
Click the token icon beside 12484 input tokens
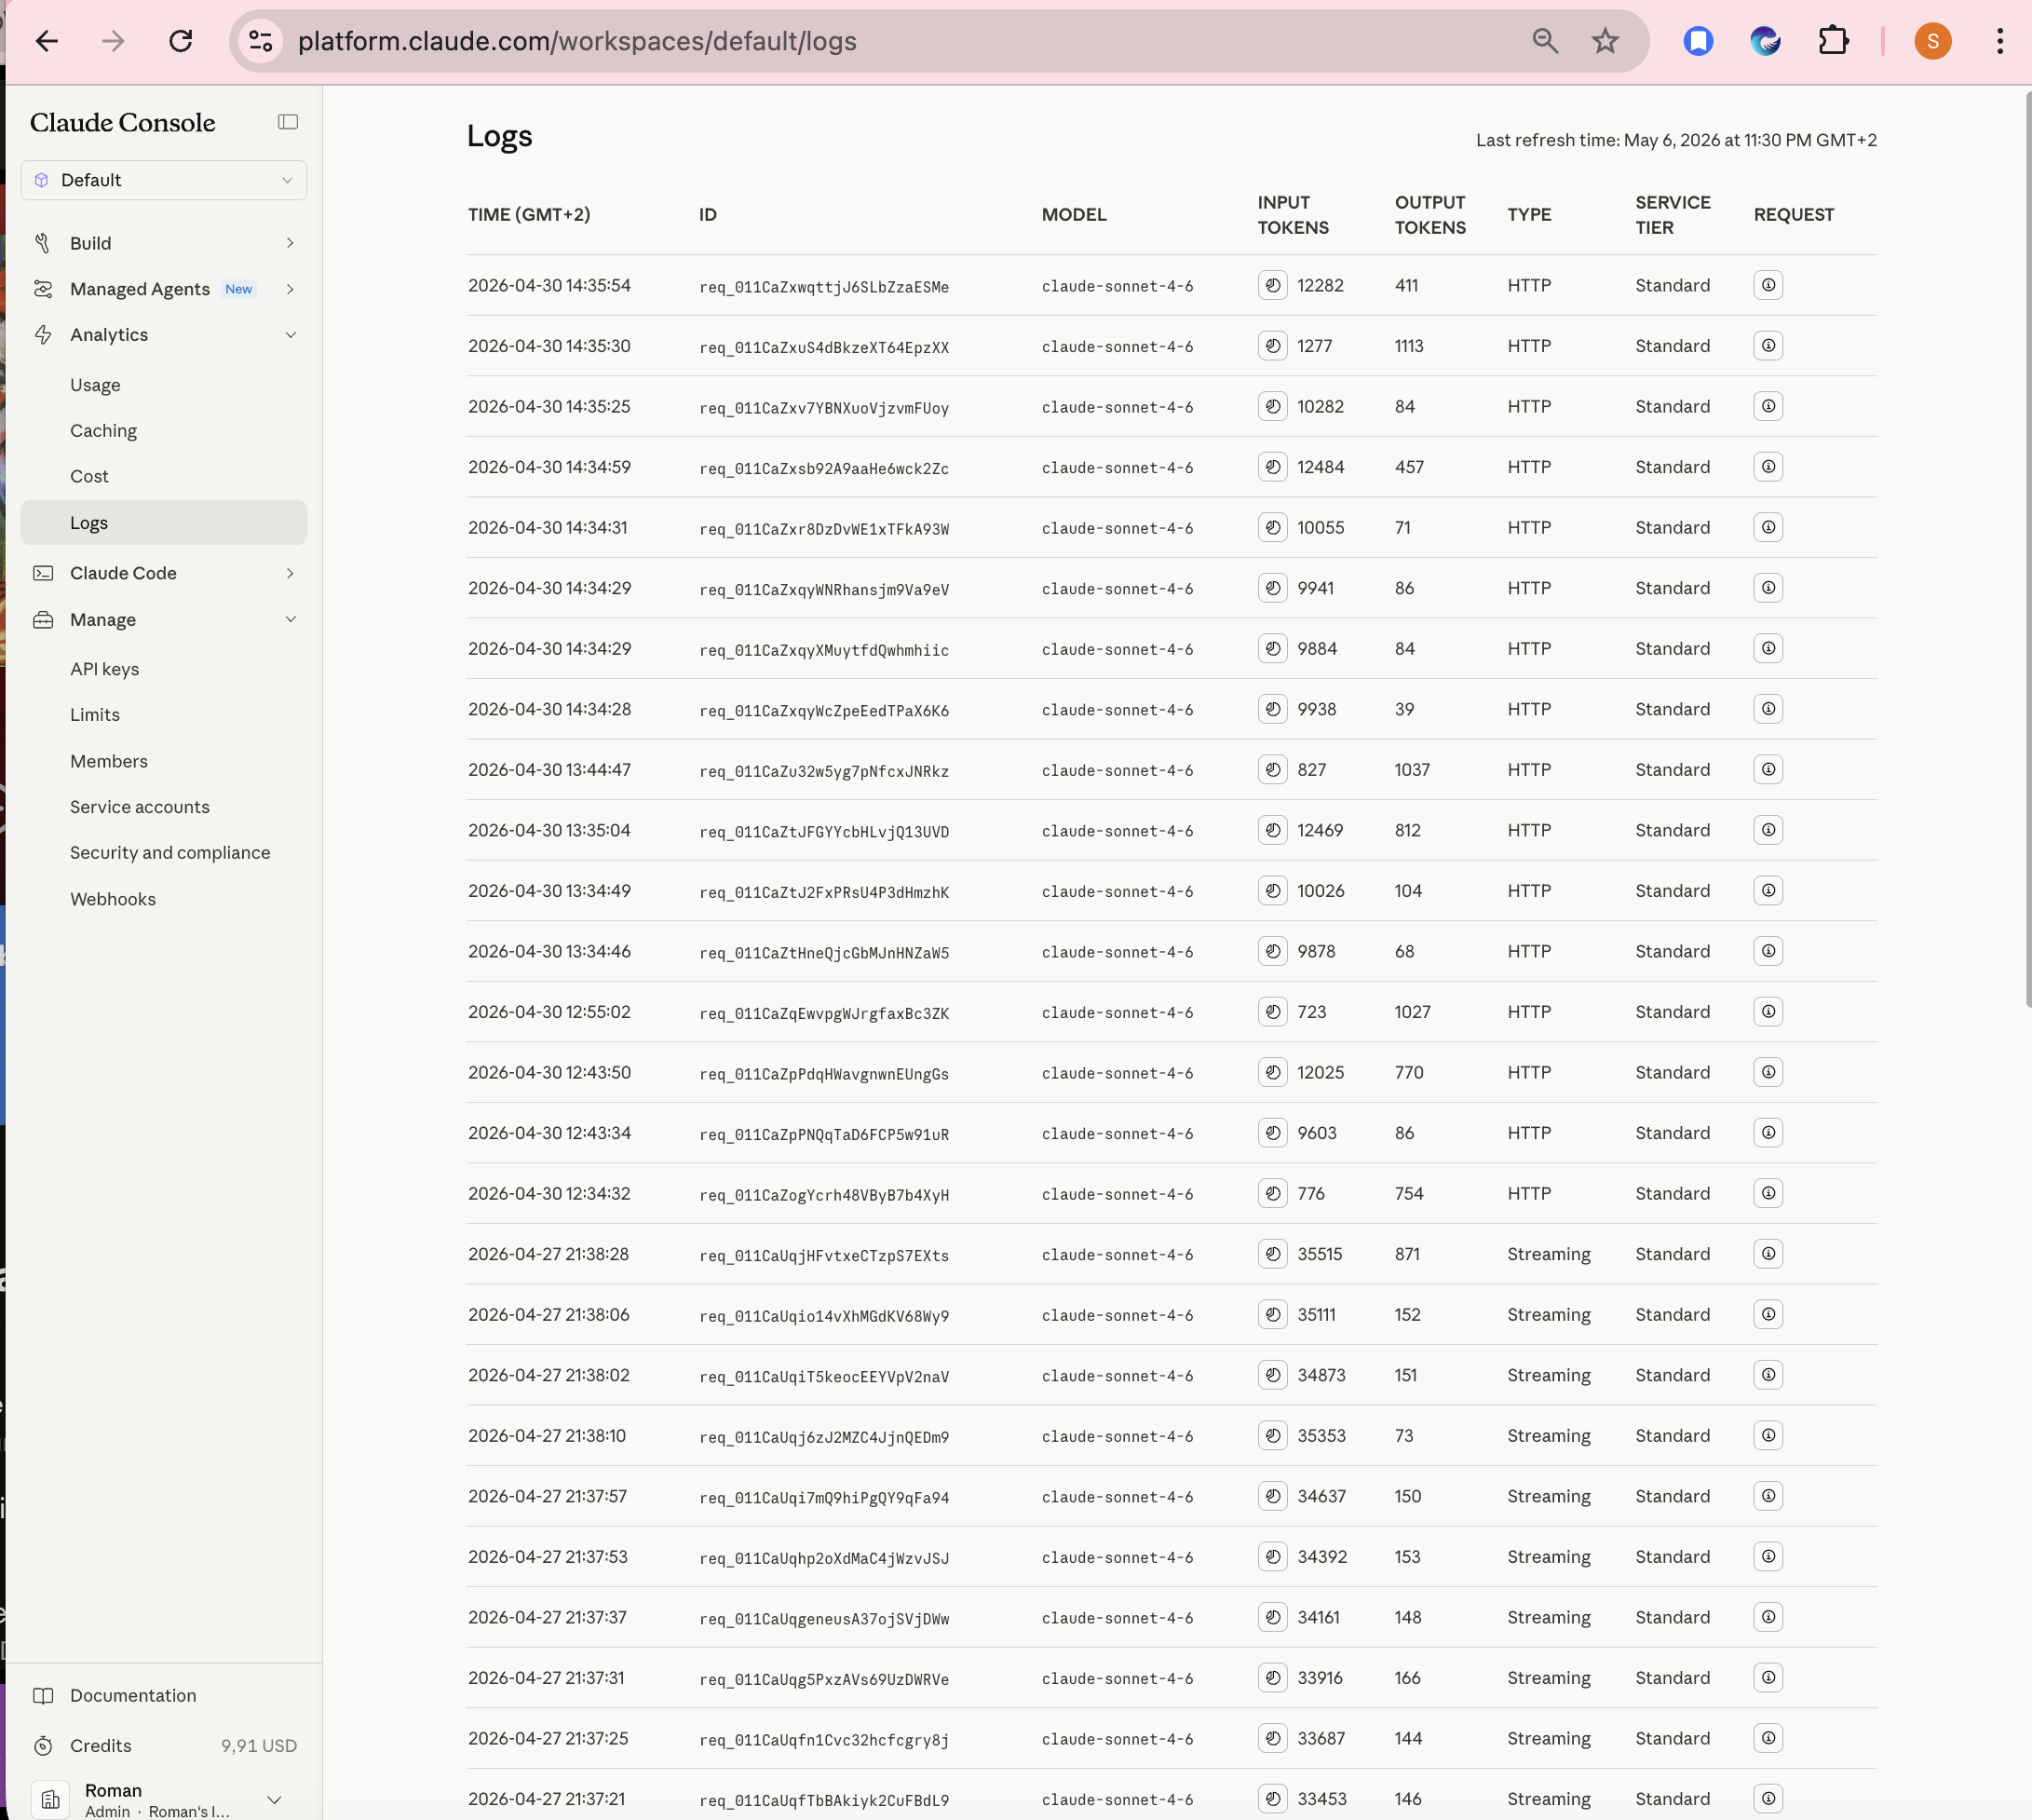(1272, 467)
